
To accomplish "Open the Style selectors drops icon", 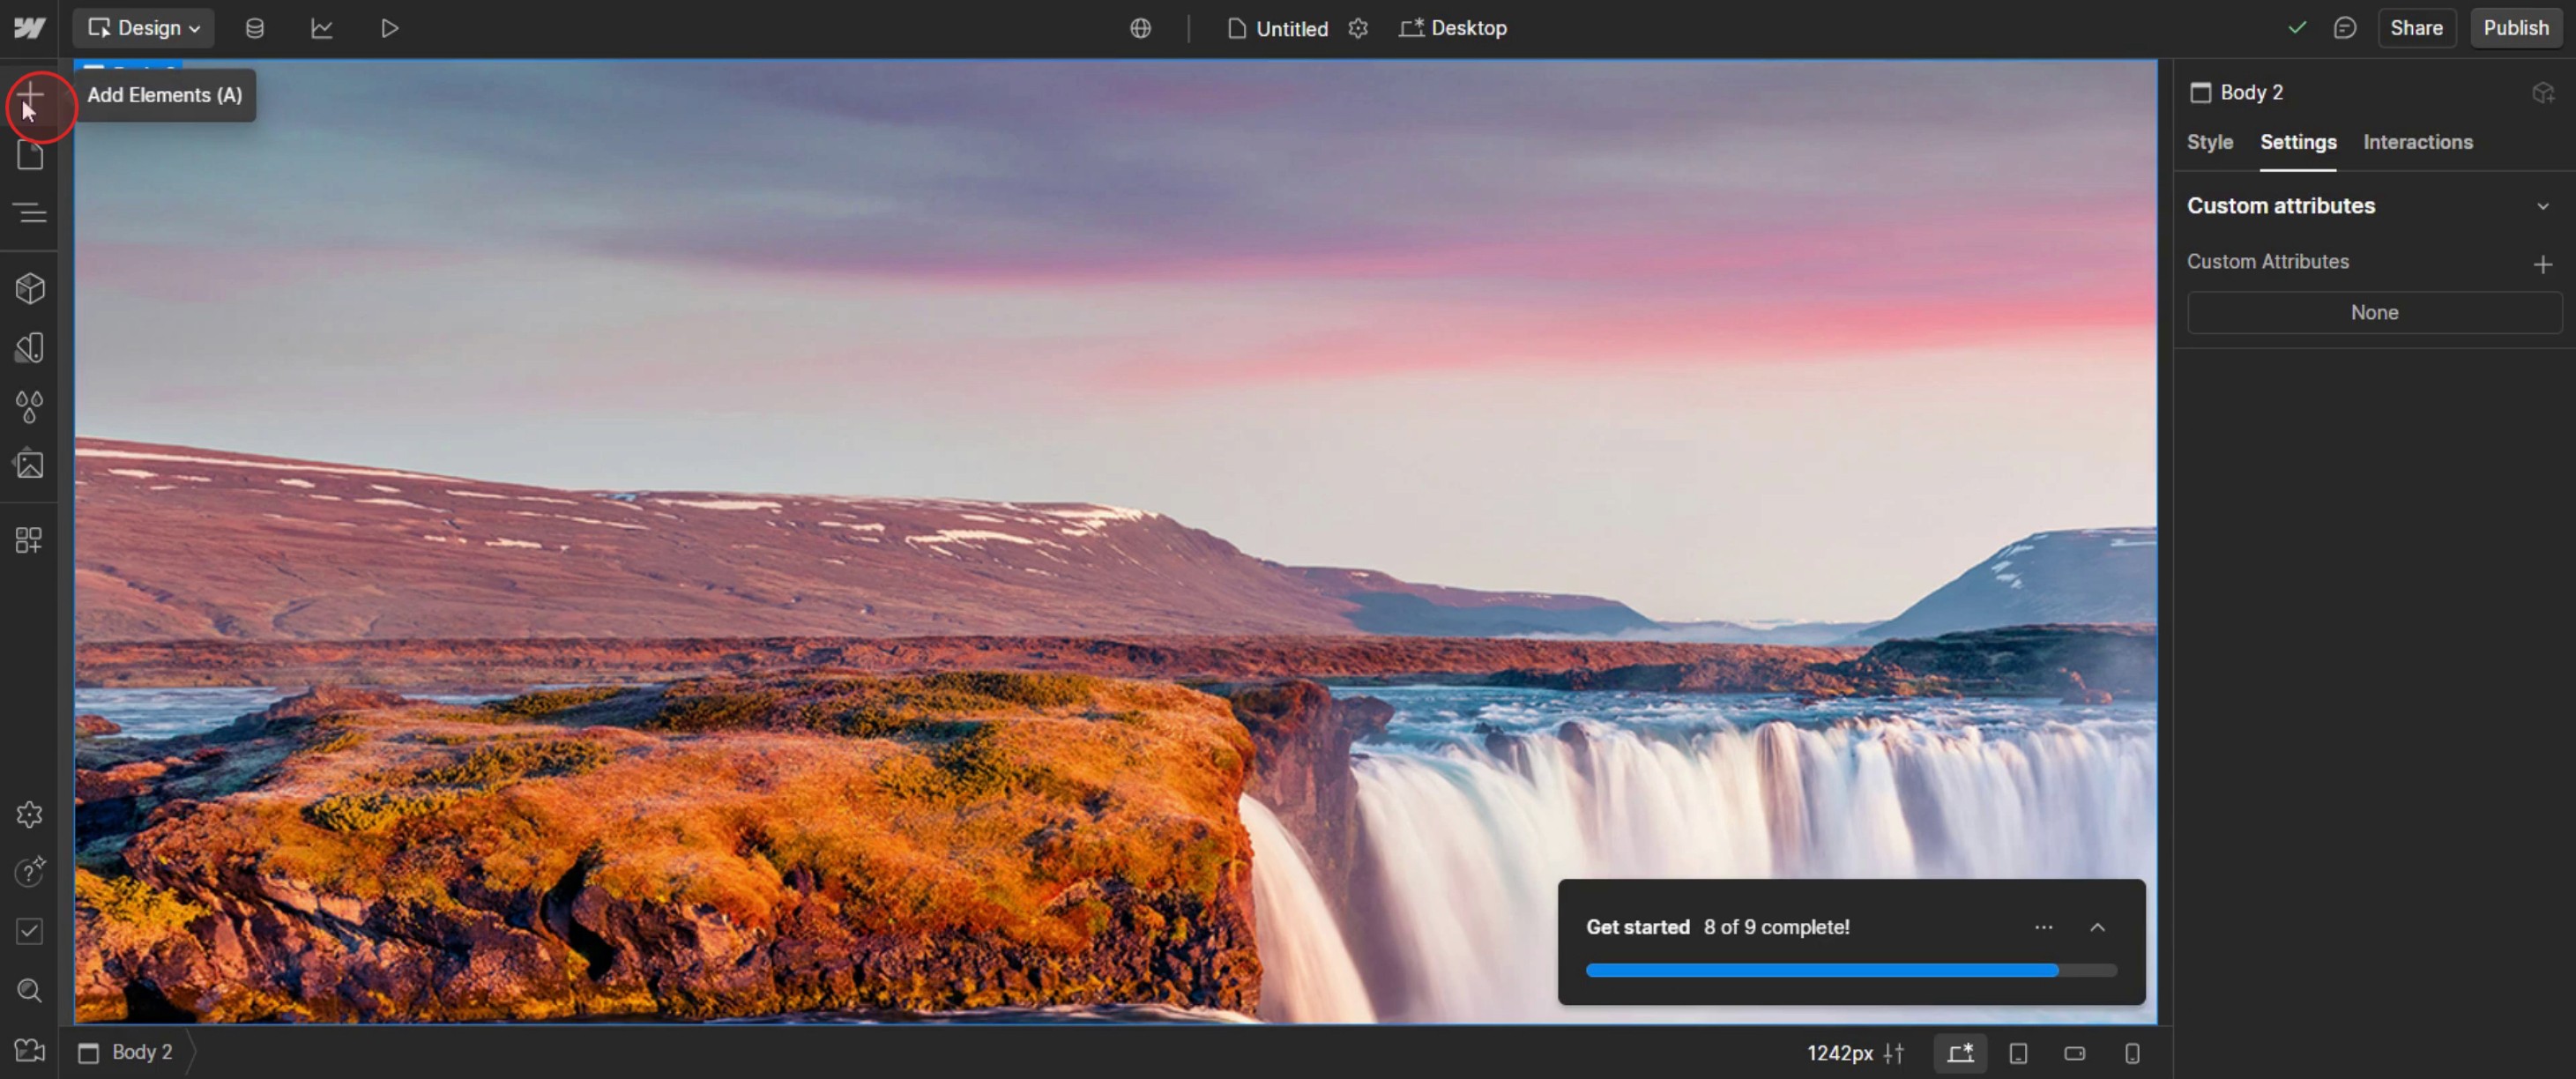I will point(30,406).
